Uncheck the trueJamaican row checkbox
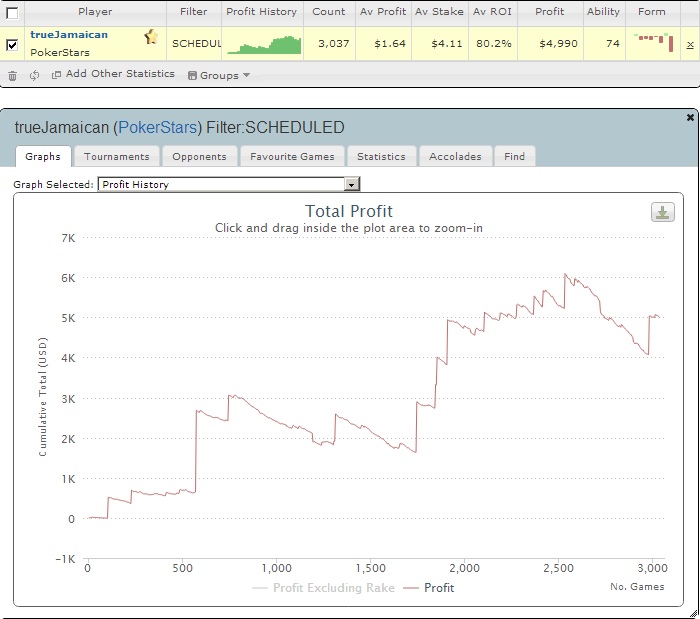Image resolution: width=700 pixels, height=619 pixels. [12, 45]
